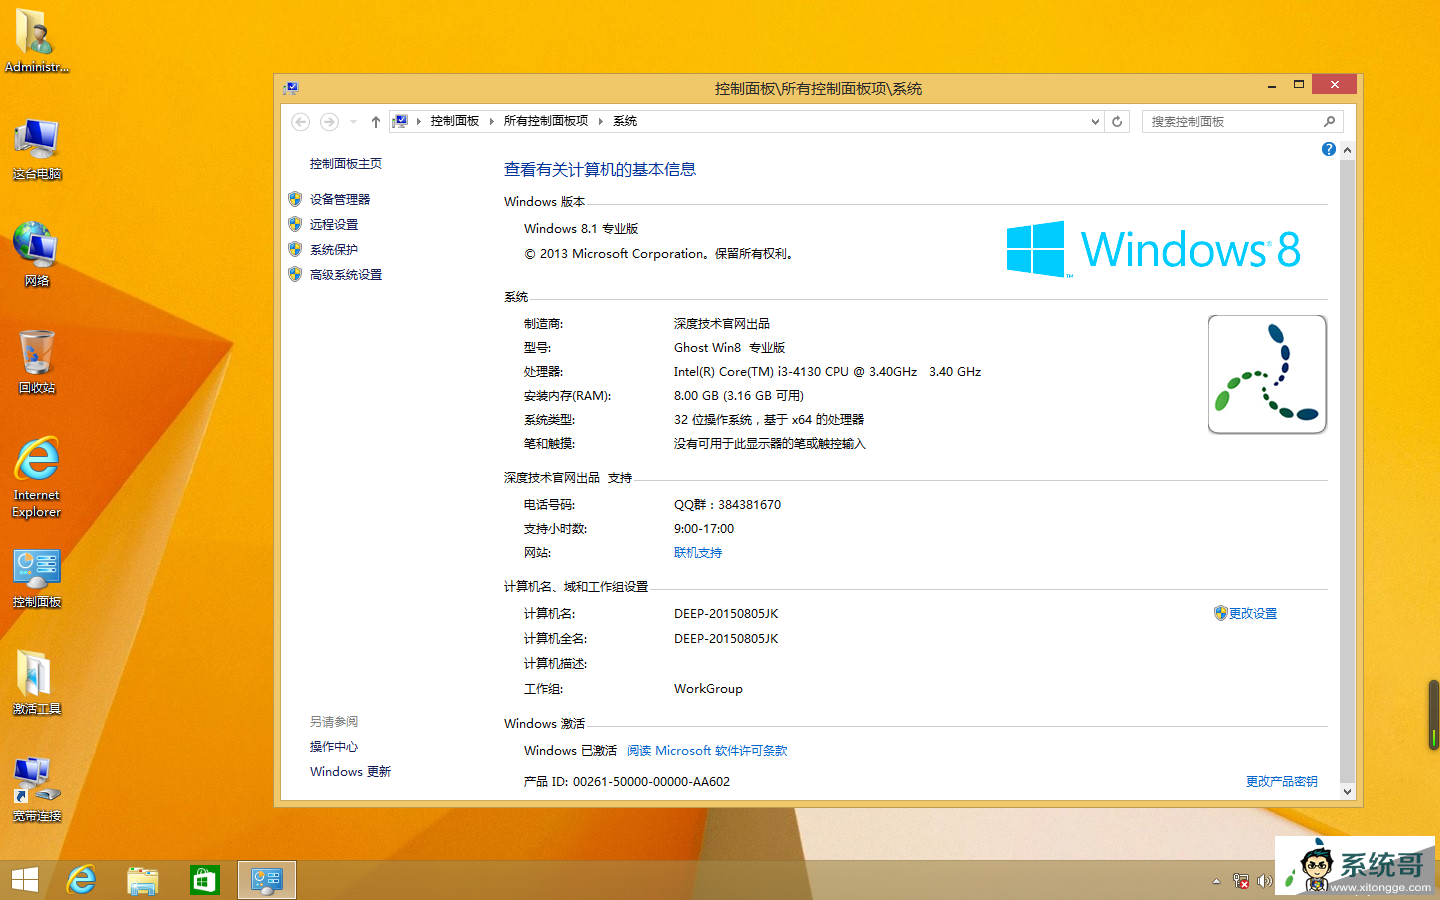Open recent locations dropdown arrow
The height and width of the screenshot is (900, 1440).
coord(353,122)
